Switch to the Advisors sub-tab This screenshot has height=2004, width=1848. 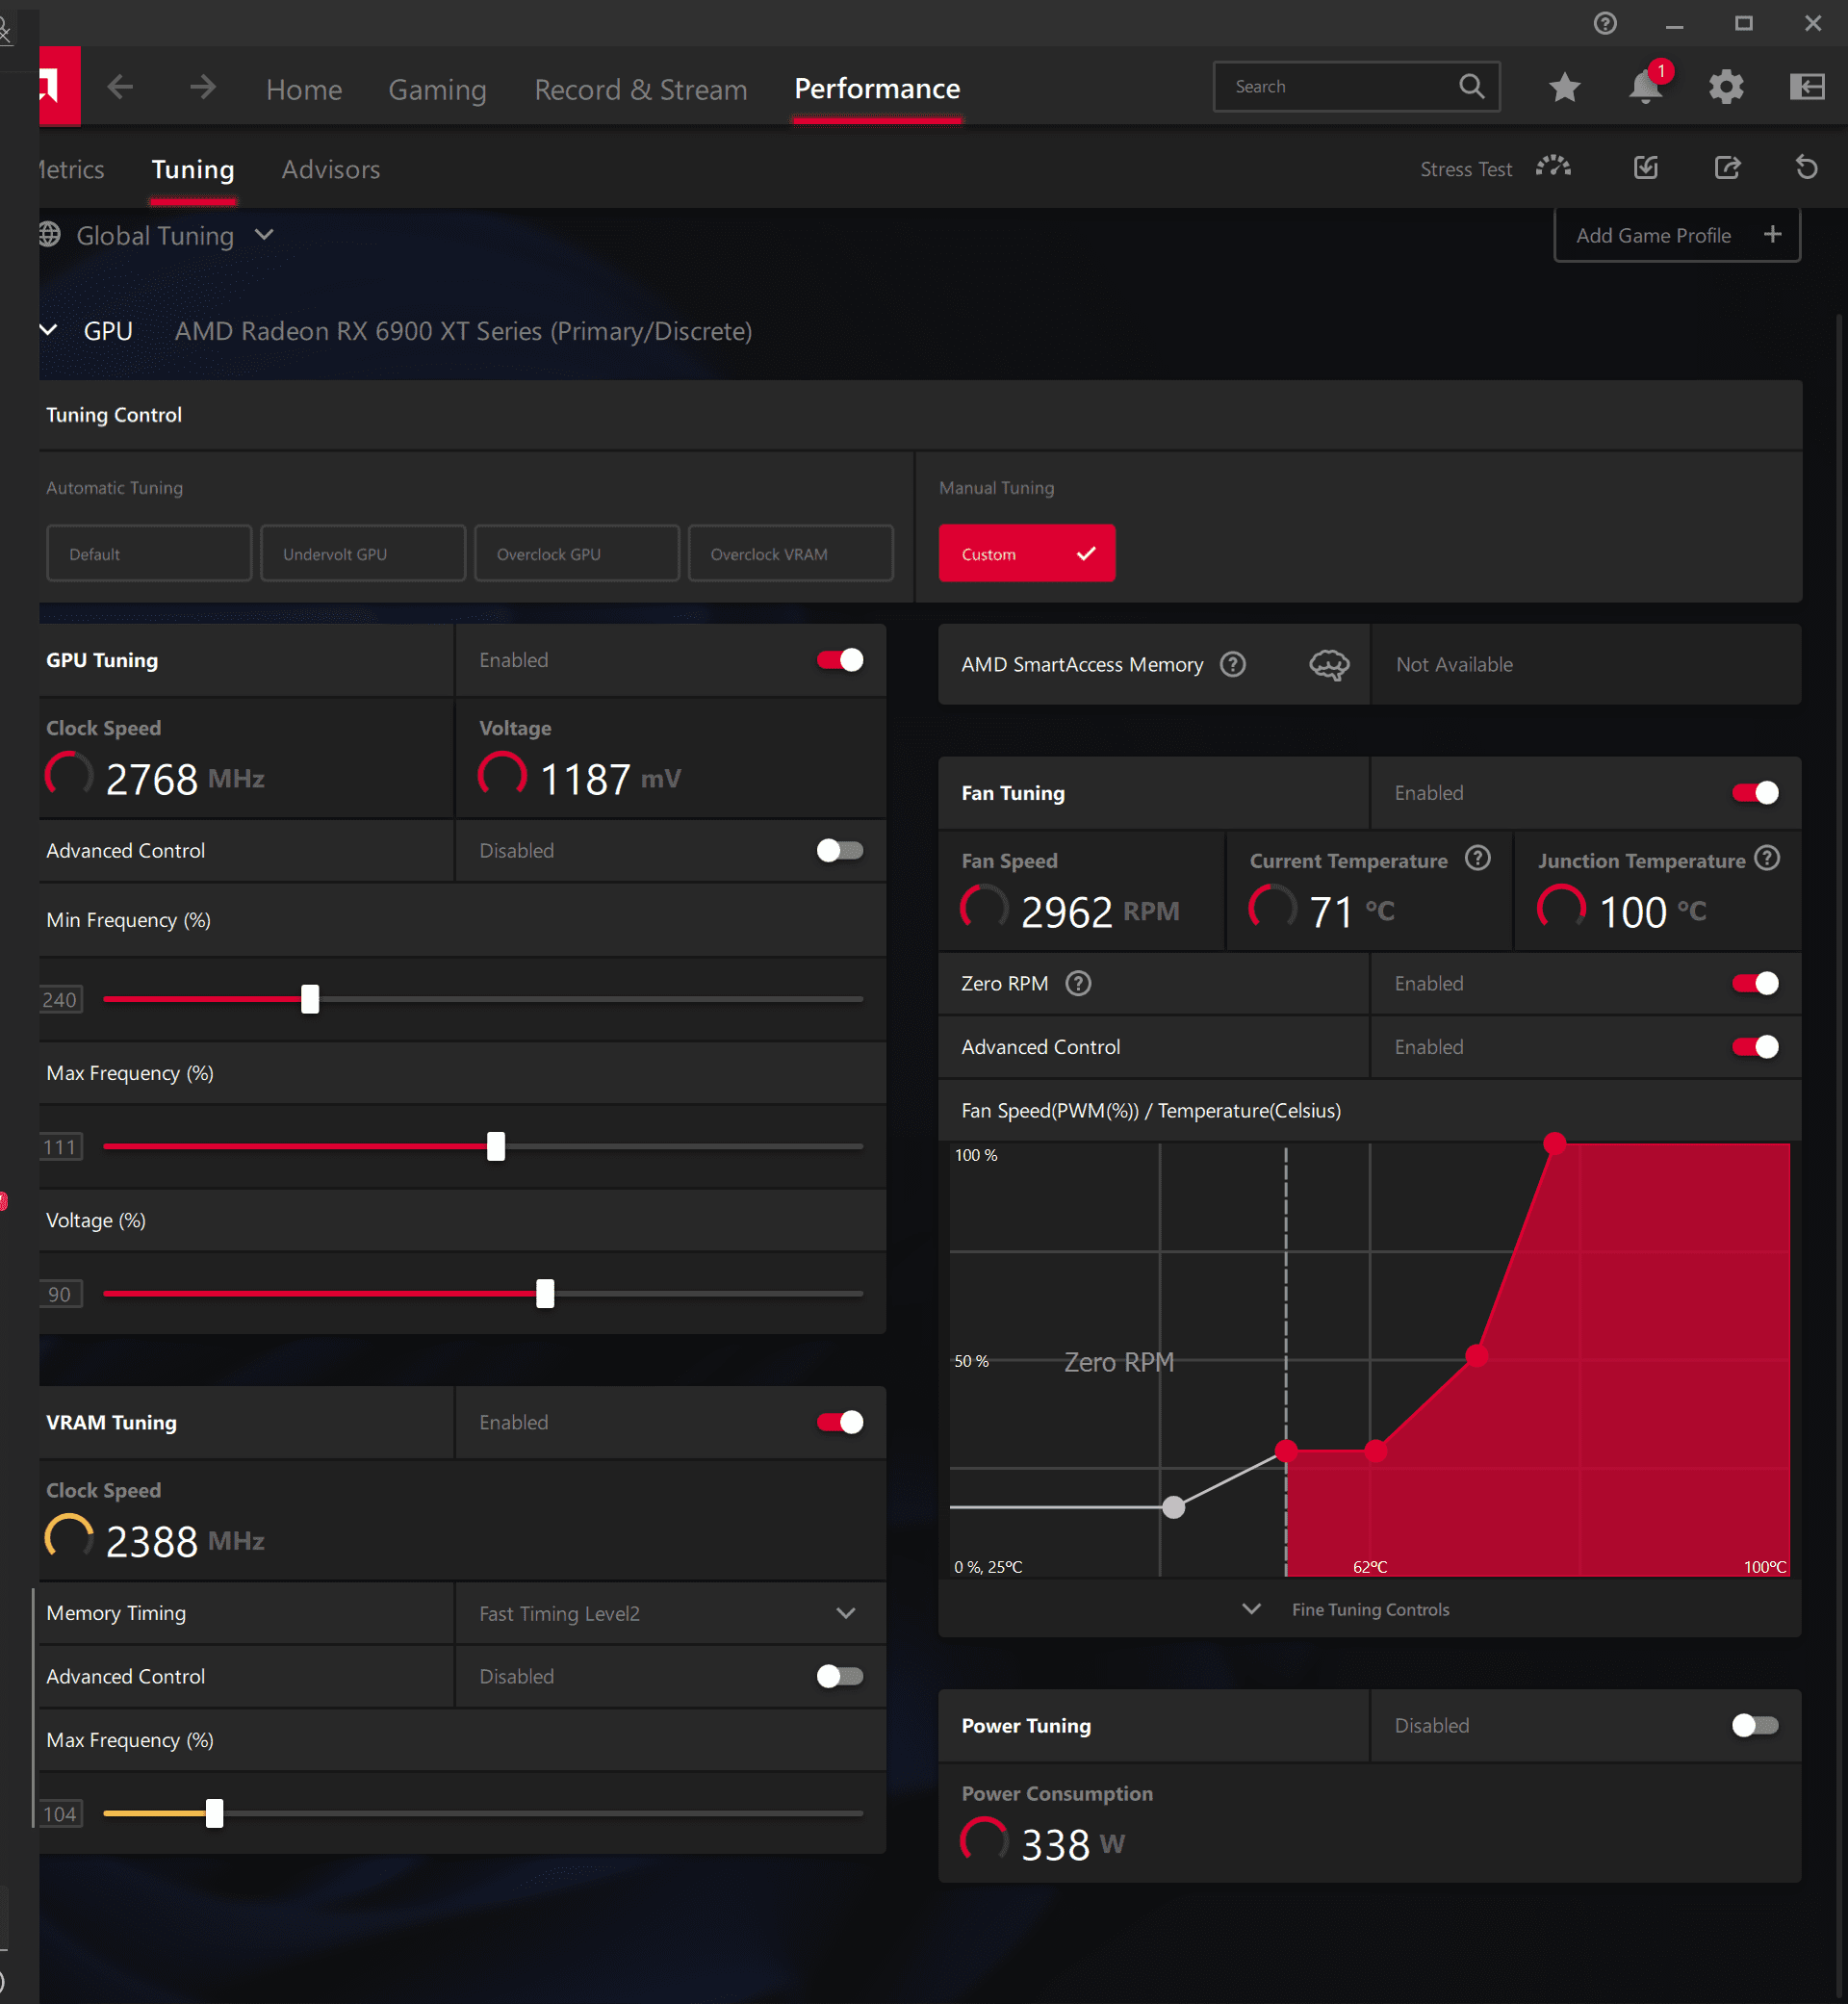click(330, 169)
